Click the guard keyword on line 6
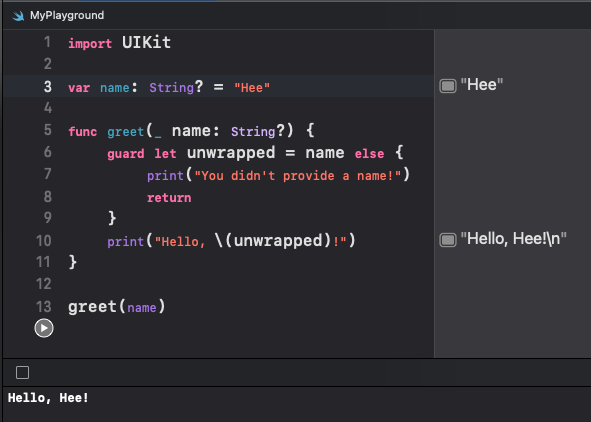The image size is (591, 422). click(126, 154)
